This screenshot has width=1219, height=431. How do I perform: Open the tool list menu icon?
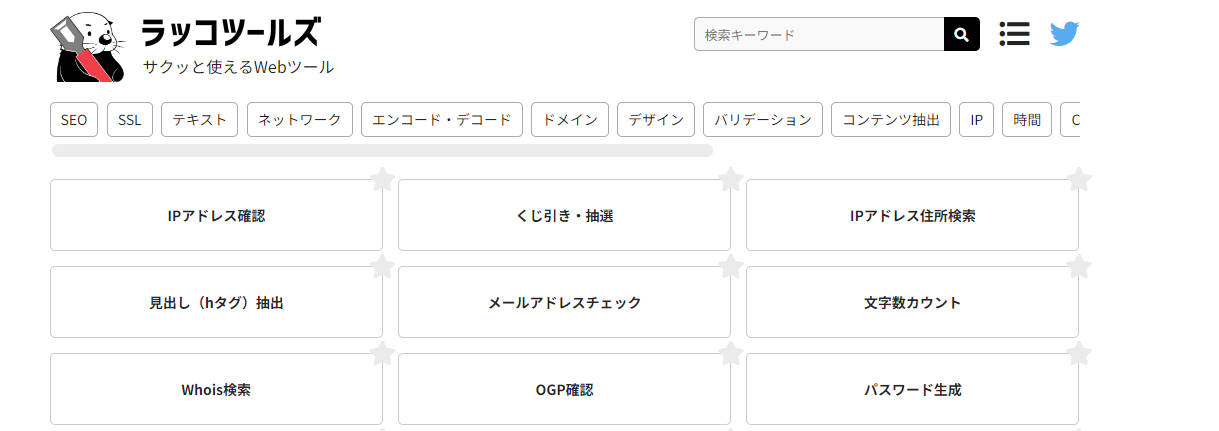(x=1014, y=35)
